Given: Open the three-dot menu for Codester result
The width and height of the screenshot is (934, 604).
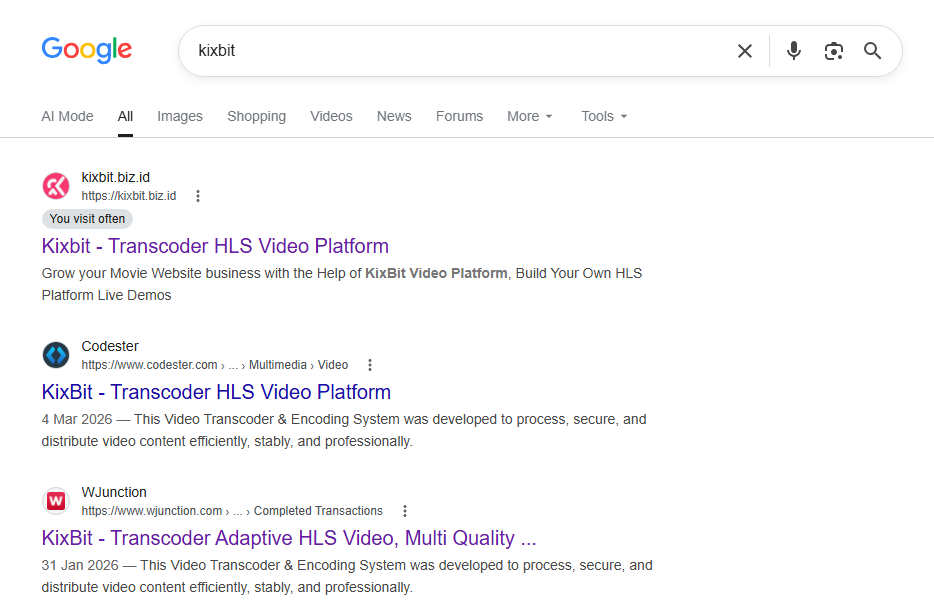Looking at the screenshot, I should [370, 365].
